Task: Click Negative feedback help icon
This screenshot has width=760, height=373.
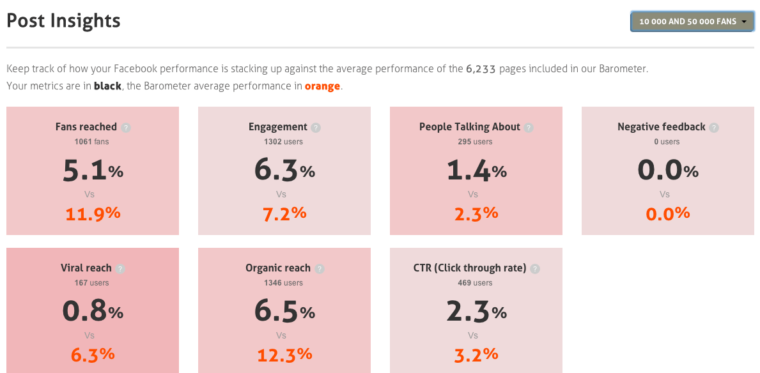Action: coord(714,128)
